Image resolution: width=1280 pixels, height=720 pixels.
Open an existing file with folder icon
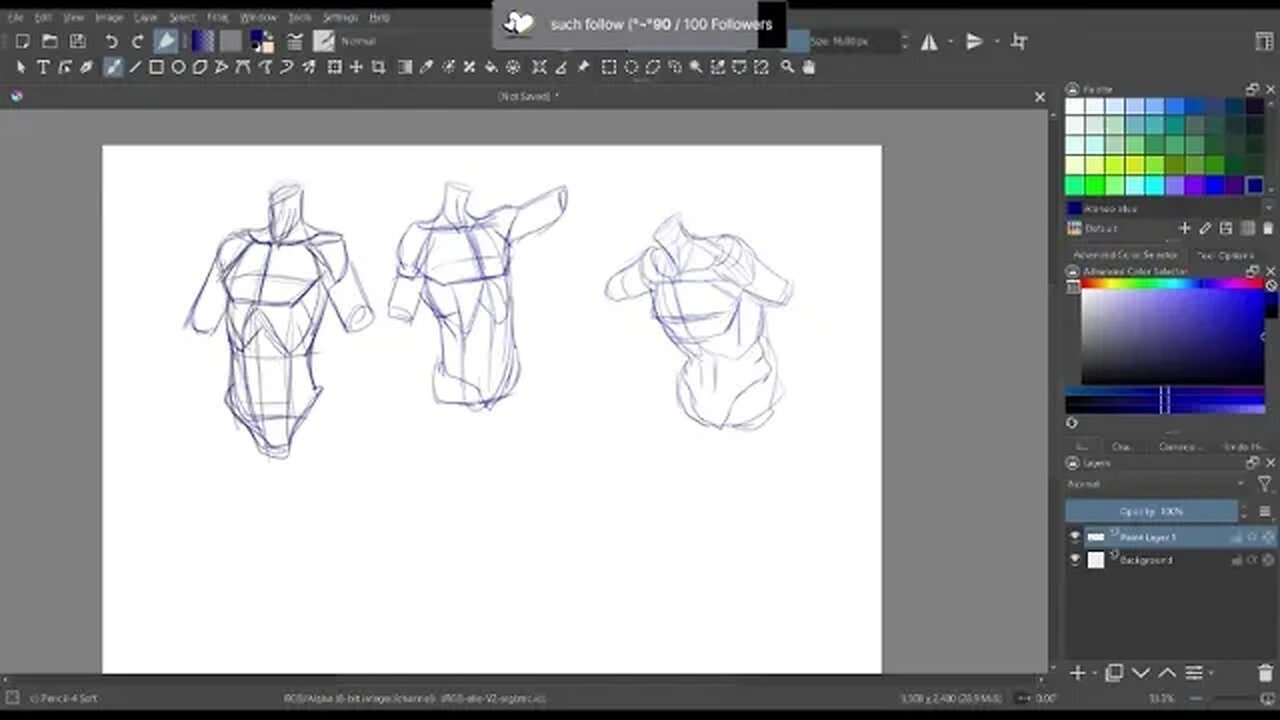pos(49,41)
